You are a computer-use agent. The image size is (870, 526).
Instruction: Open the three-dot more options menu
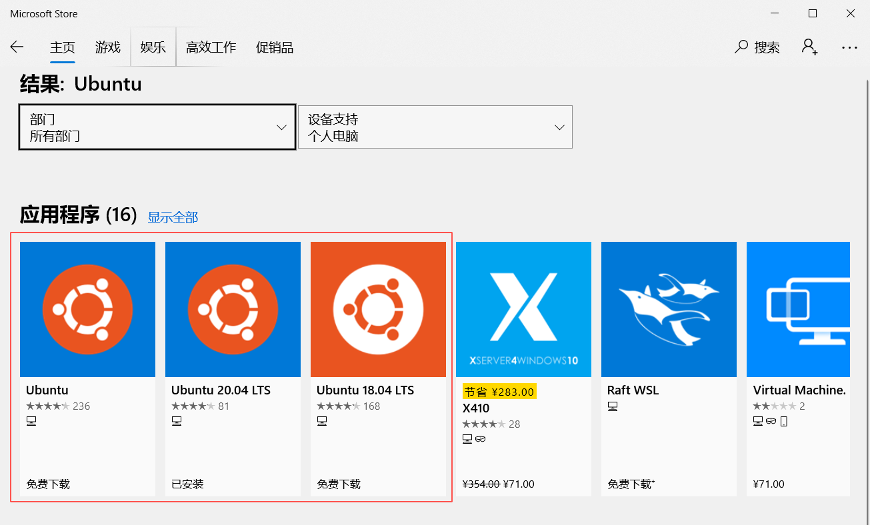click(x=849, y=48)
